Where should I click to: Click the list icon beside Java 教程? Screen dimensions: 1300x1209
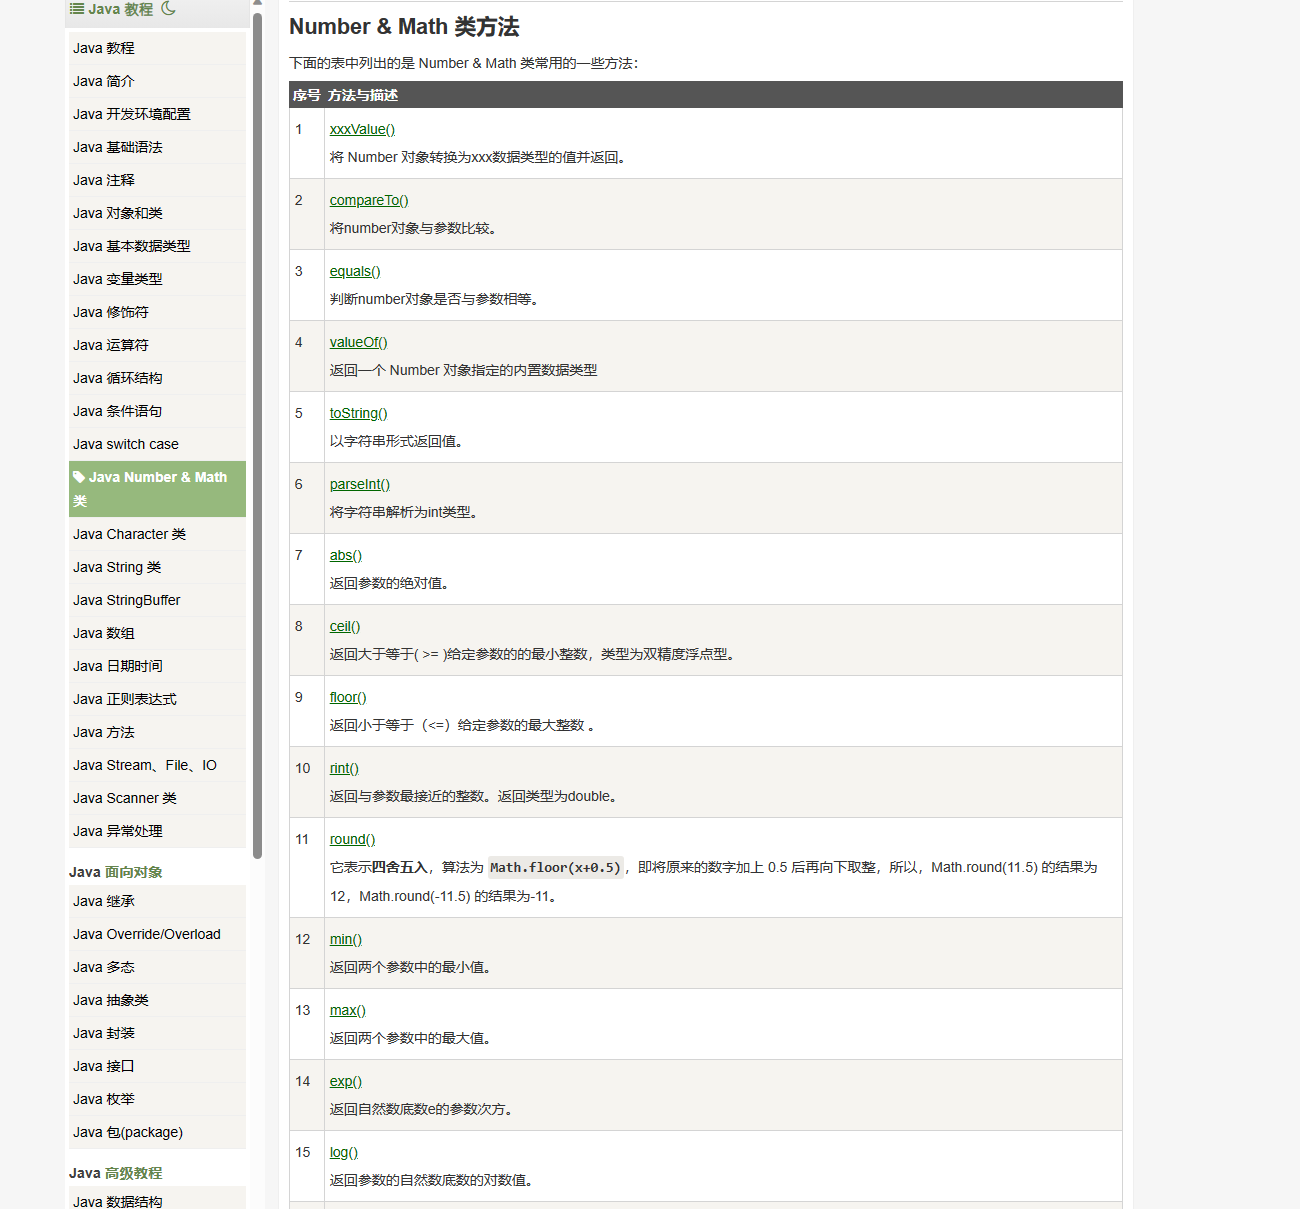click(77, 9)
